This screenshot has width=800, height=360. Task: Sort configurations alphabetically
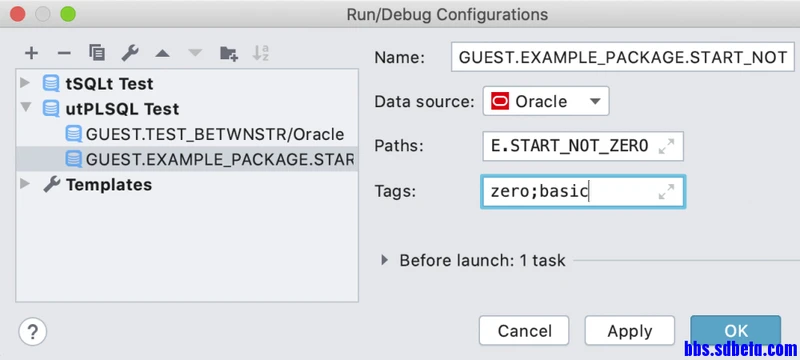pyautogui.click(x=261, y=53)
